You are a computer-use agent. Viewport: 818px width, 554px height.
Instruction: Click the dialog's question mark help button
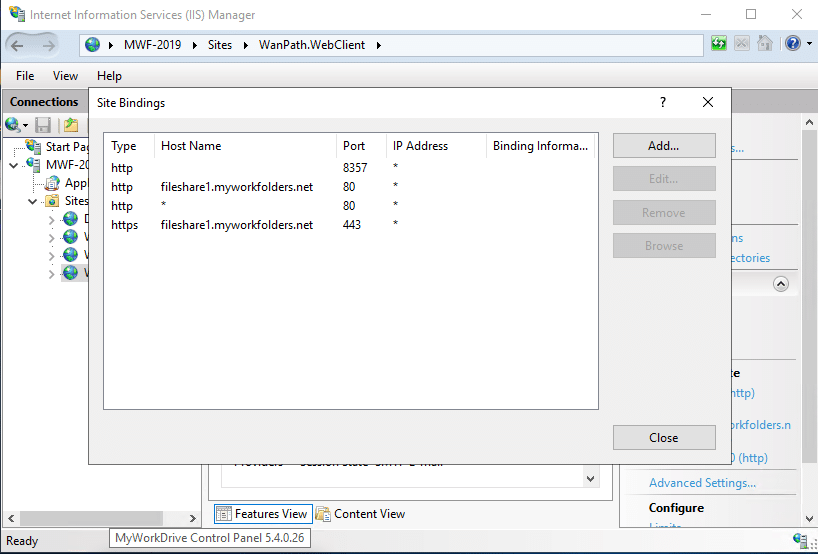(x=662, y=102)
